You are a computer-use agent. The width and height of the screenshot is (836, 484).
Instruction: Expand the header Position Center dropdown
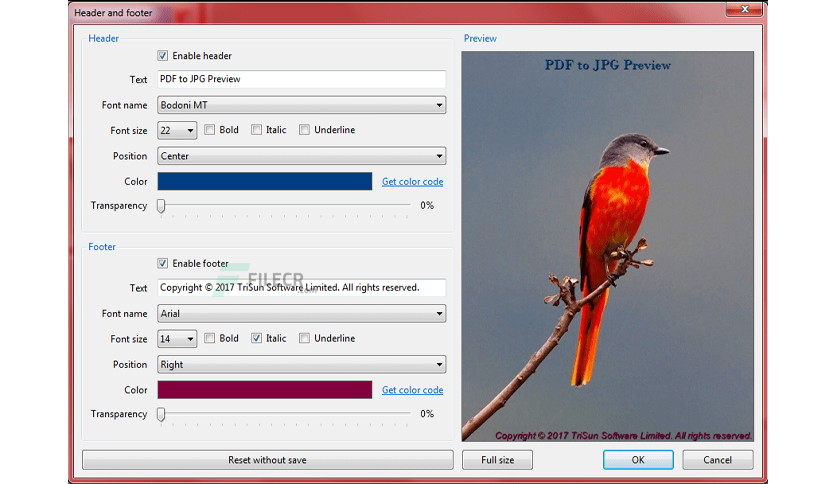tap(301, 156)
